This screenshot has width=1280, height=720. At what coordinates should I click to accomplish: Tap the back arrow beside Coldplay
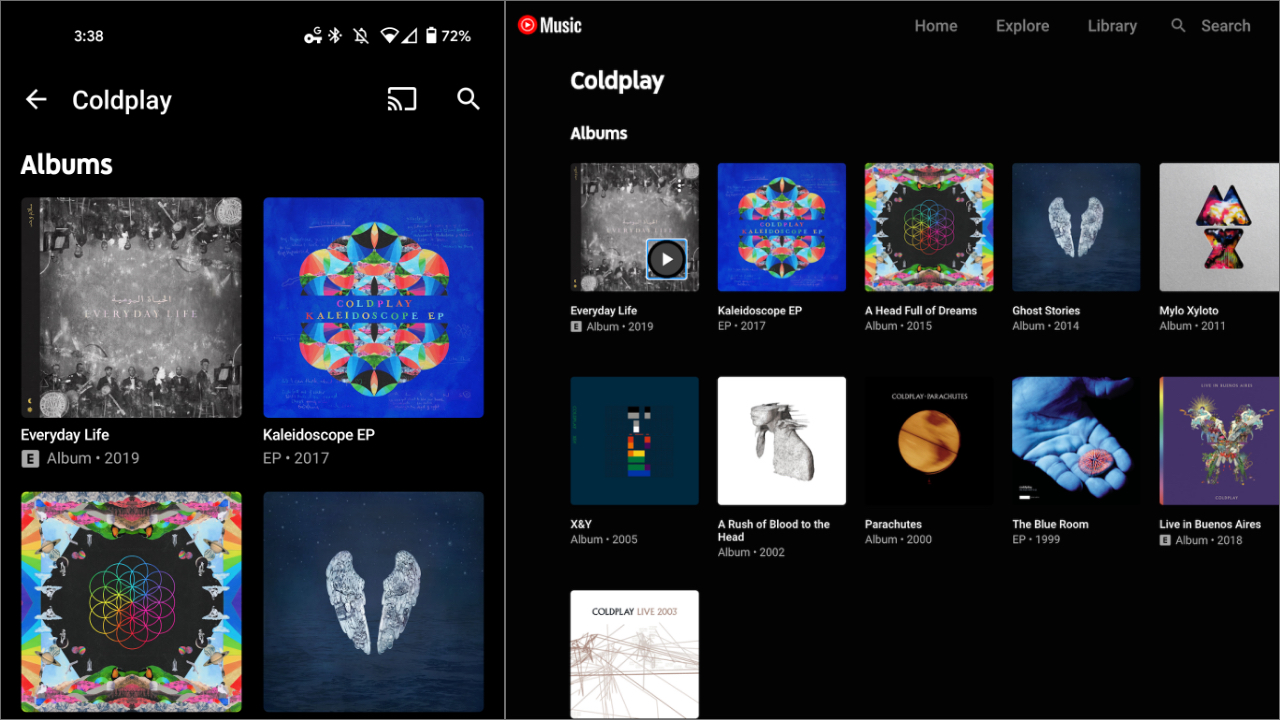(36, 99)
